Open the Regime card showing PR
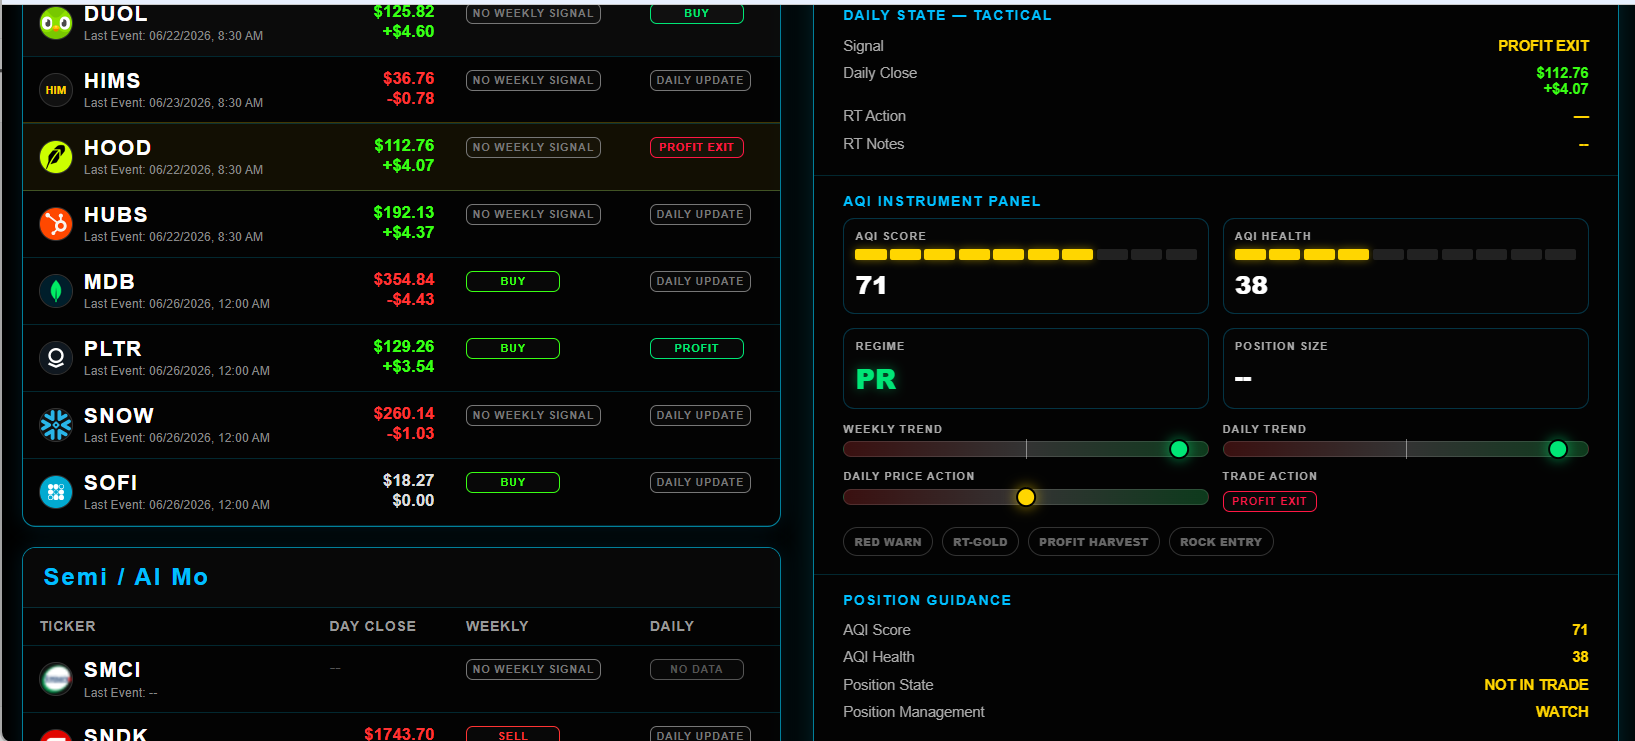This screenshot has width=1635, height=741. (1026, 368)
